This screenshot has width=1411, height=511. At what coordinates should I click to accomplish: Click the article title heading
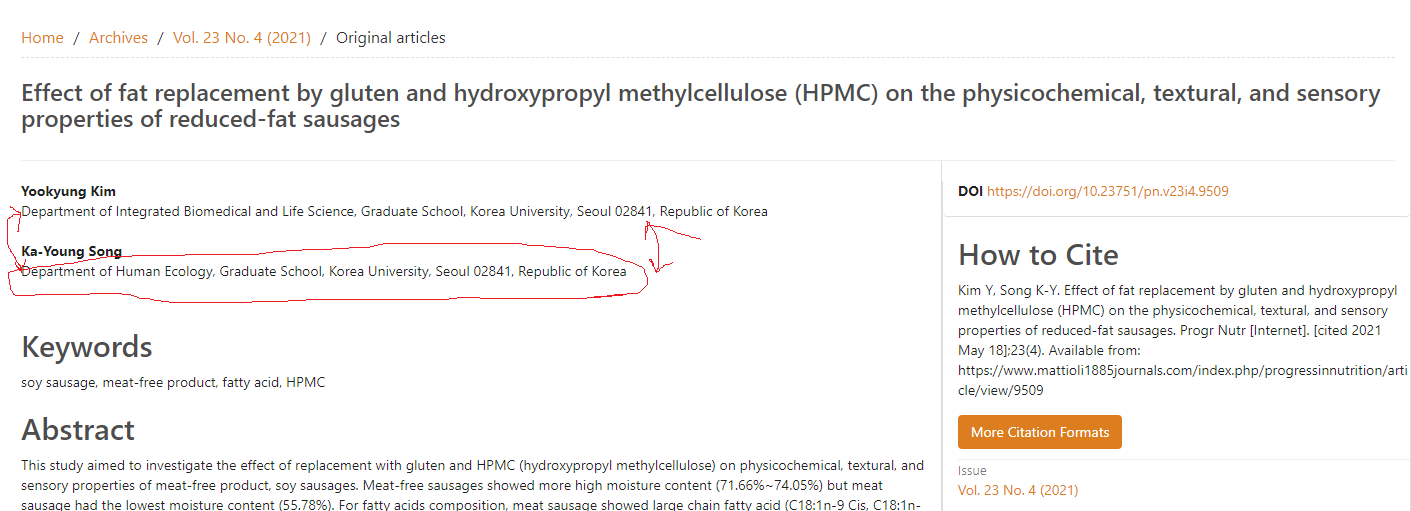(x=700, y=106)
